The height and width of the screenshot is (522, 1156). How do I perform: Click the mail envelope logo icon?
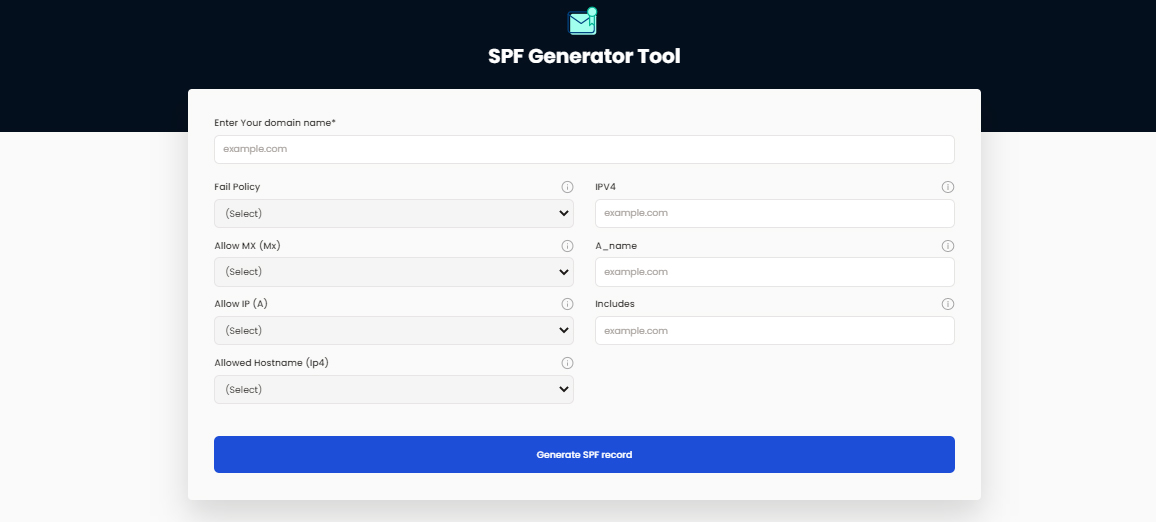click(x=582, y=22)
